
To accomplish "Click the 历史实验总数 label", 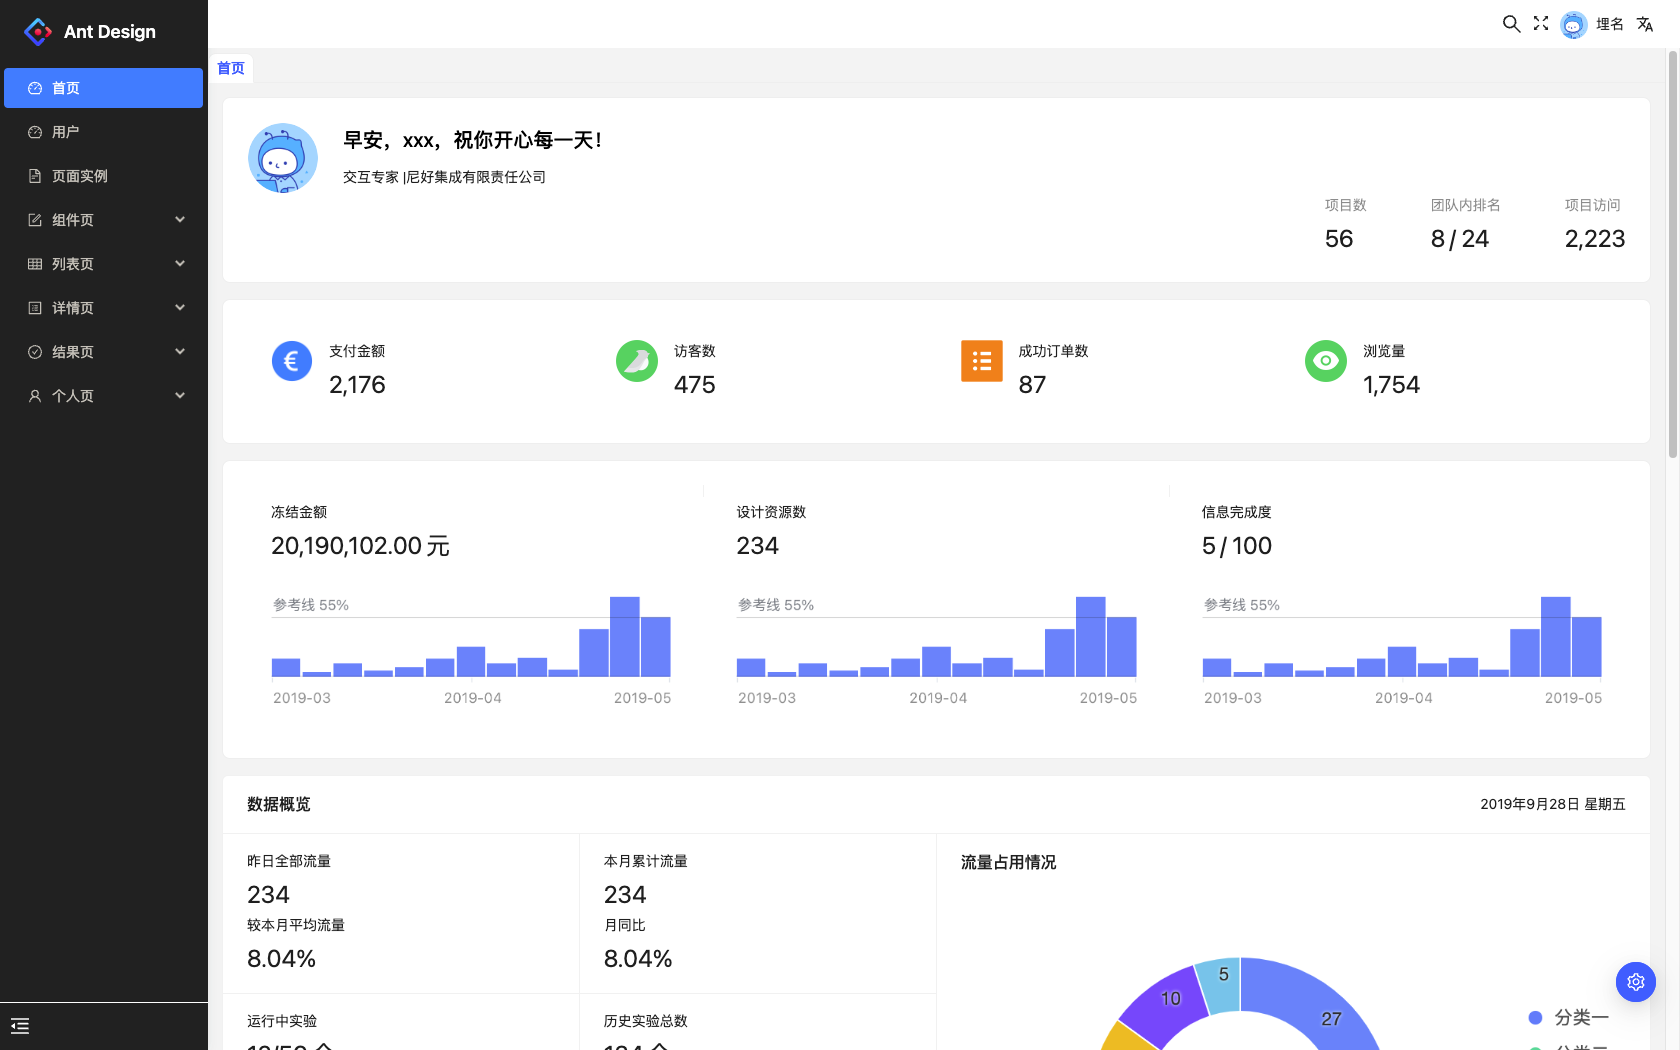I will [x=646, y=1021].
